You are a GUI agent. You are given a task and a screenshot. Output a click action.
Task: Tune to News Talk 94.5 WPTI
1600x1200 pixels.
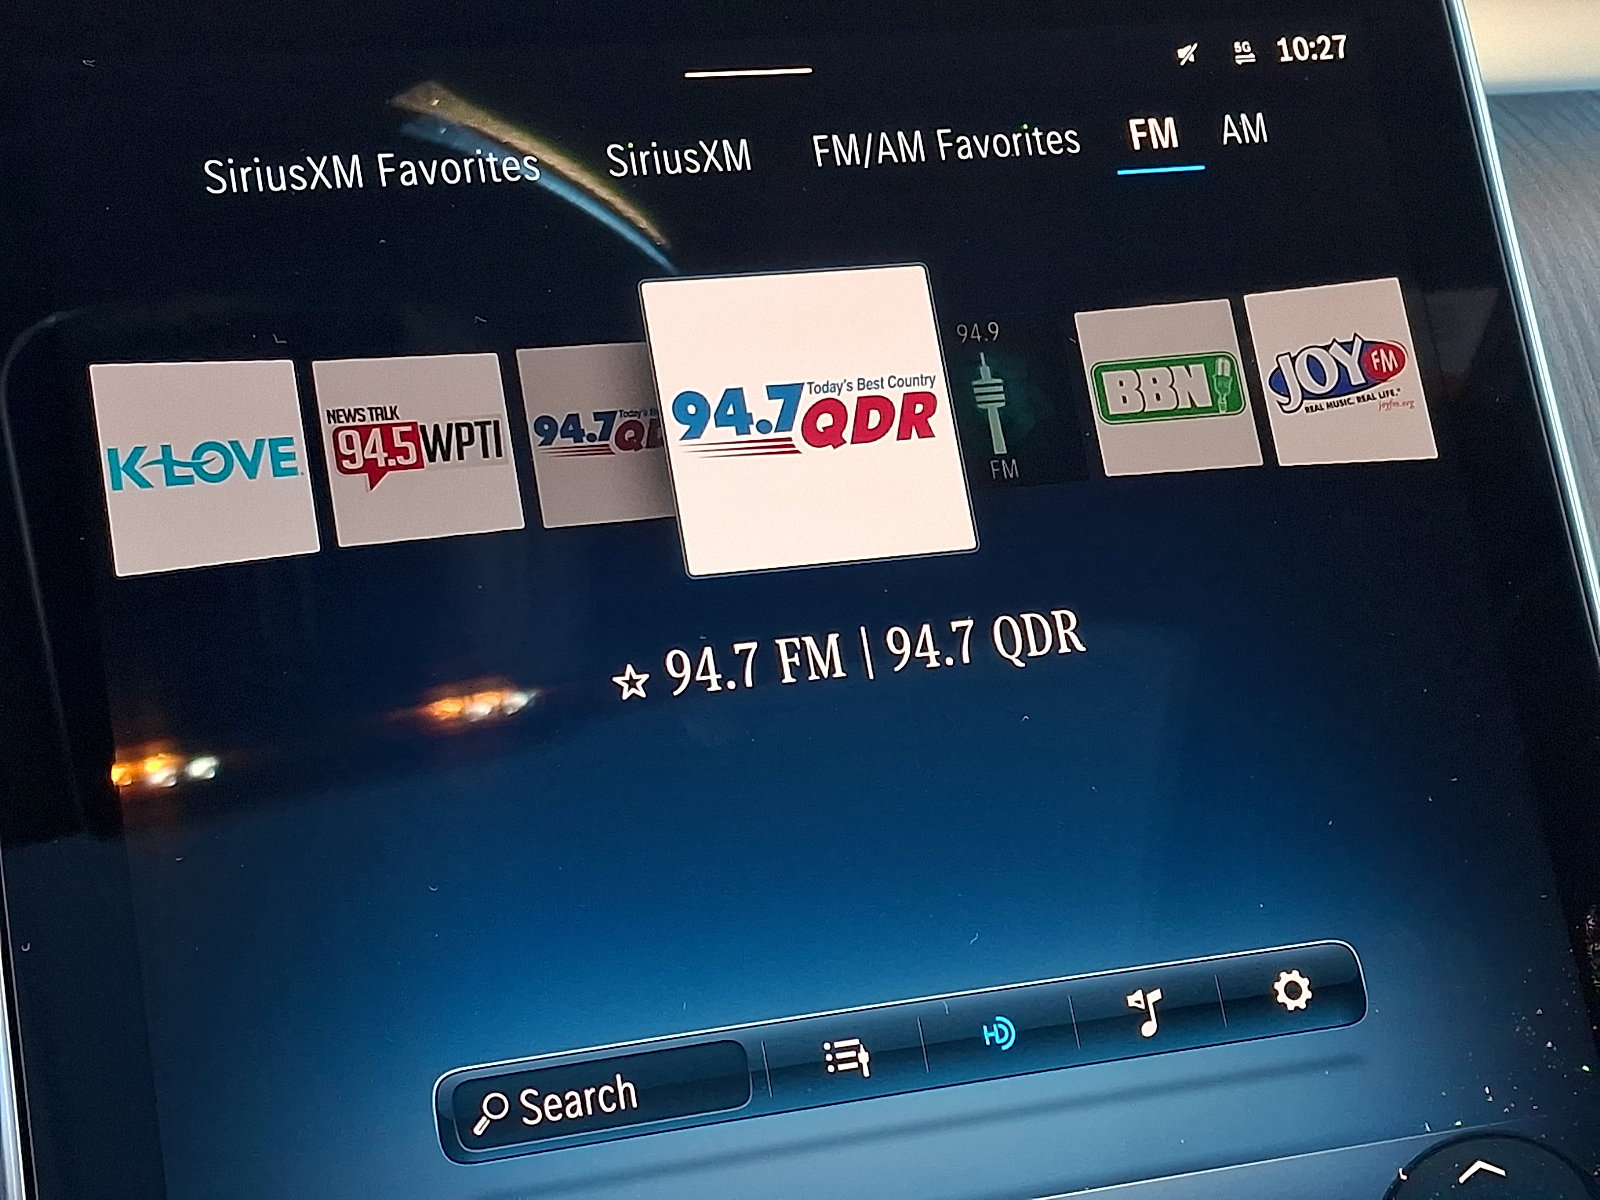pos(417,449)
